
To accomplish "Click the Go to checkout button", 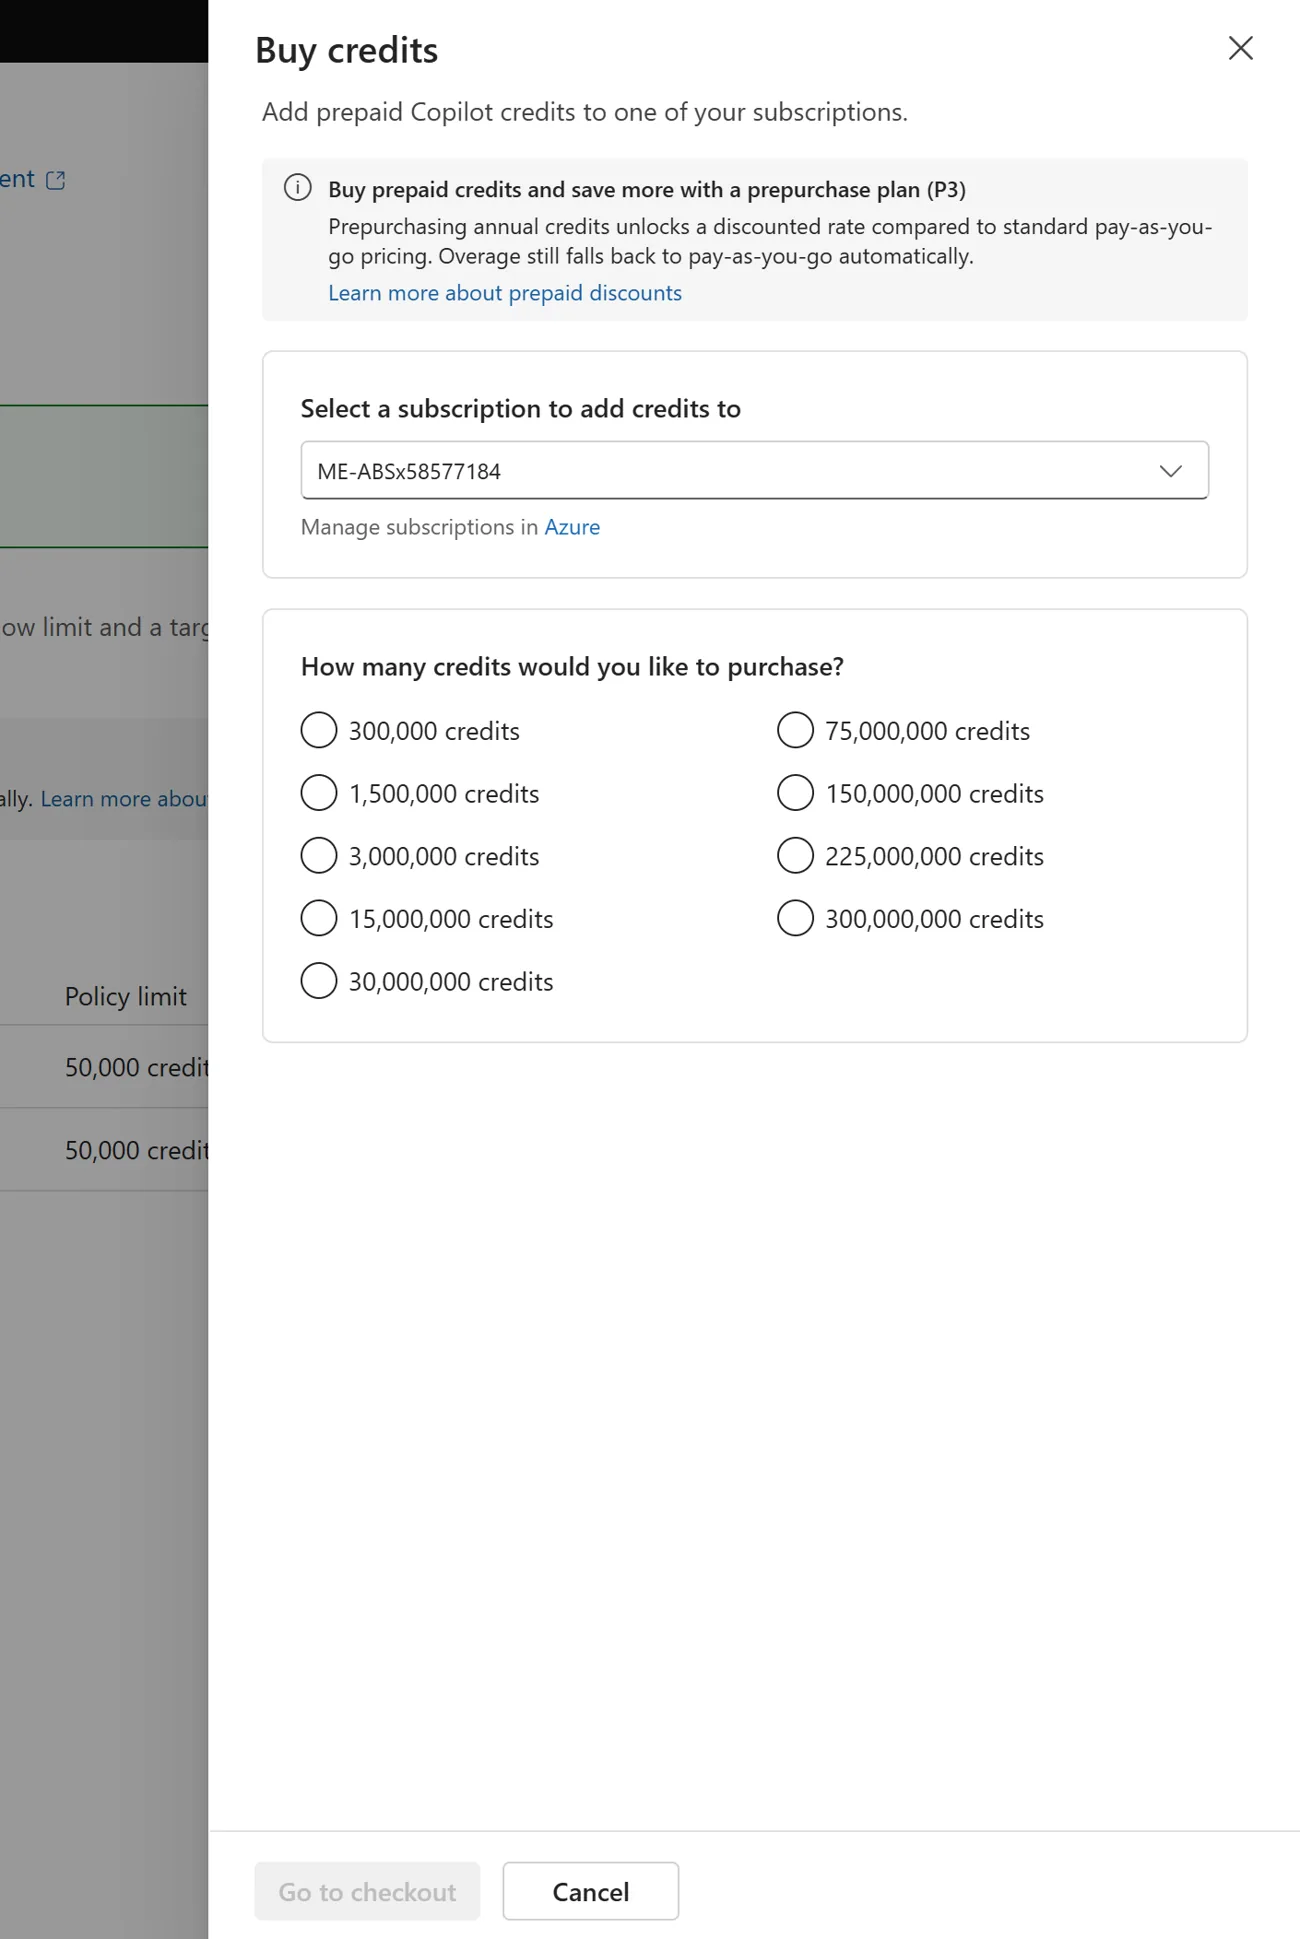I will (367, 1891).
